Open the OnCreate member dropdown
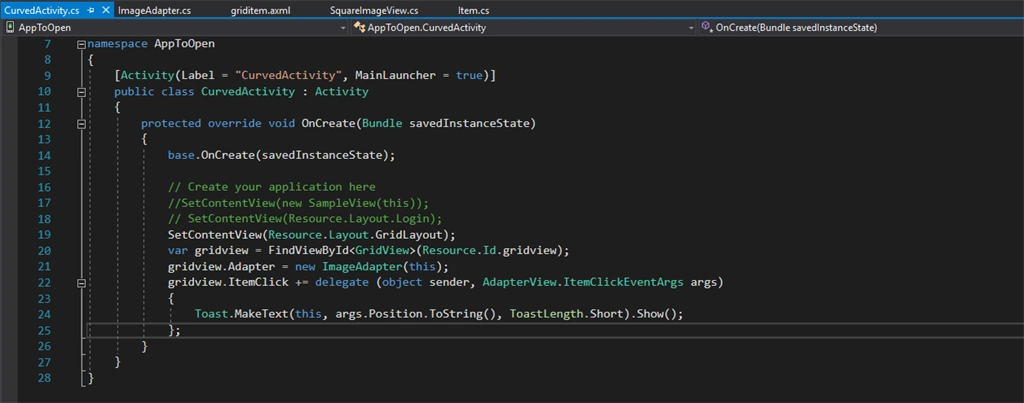 (x=860, y=28)
